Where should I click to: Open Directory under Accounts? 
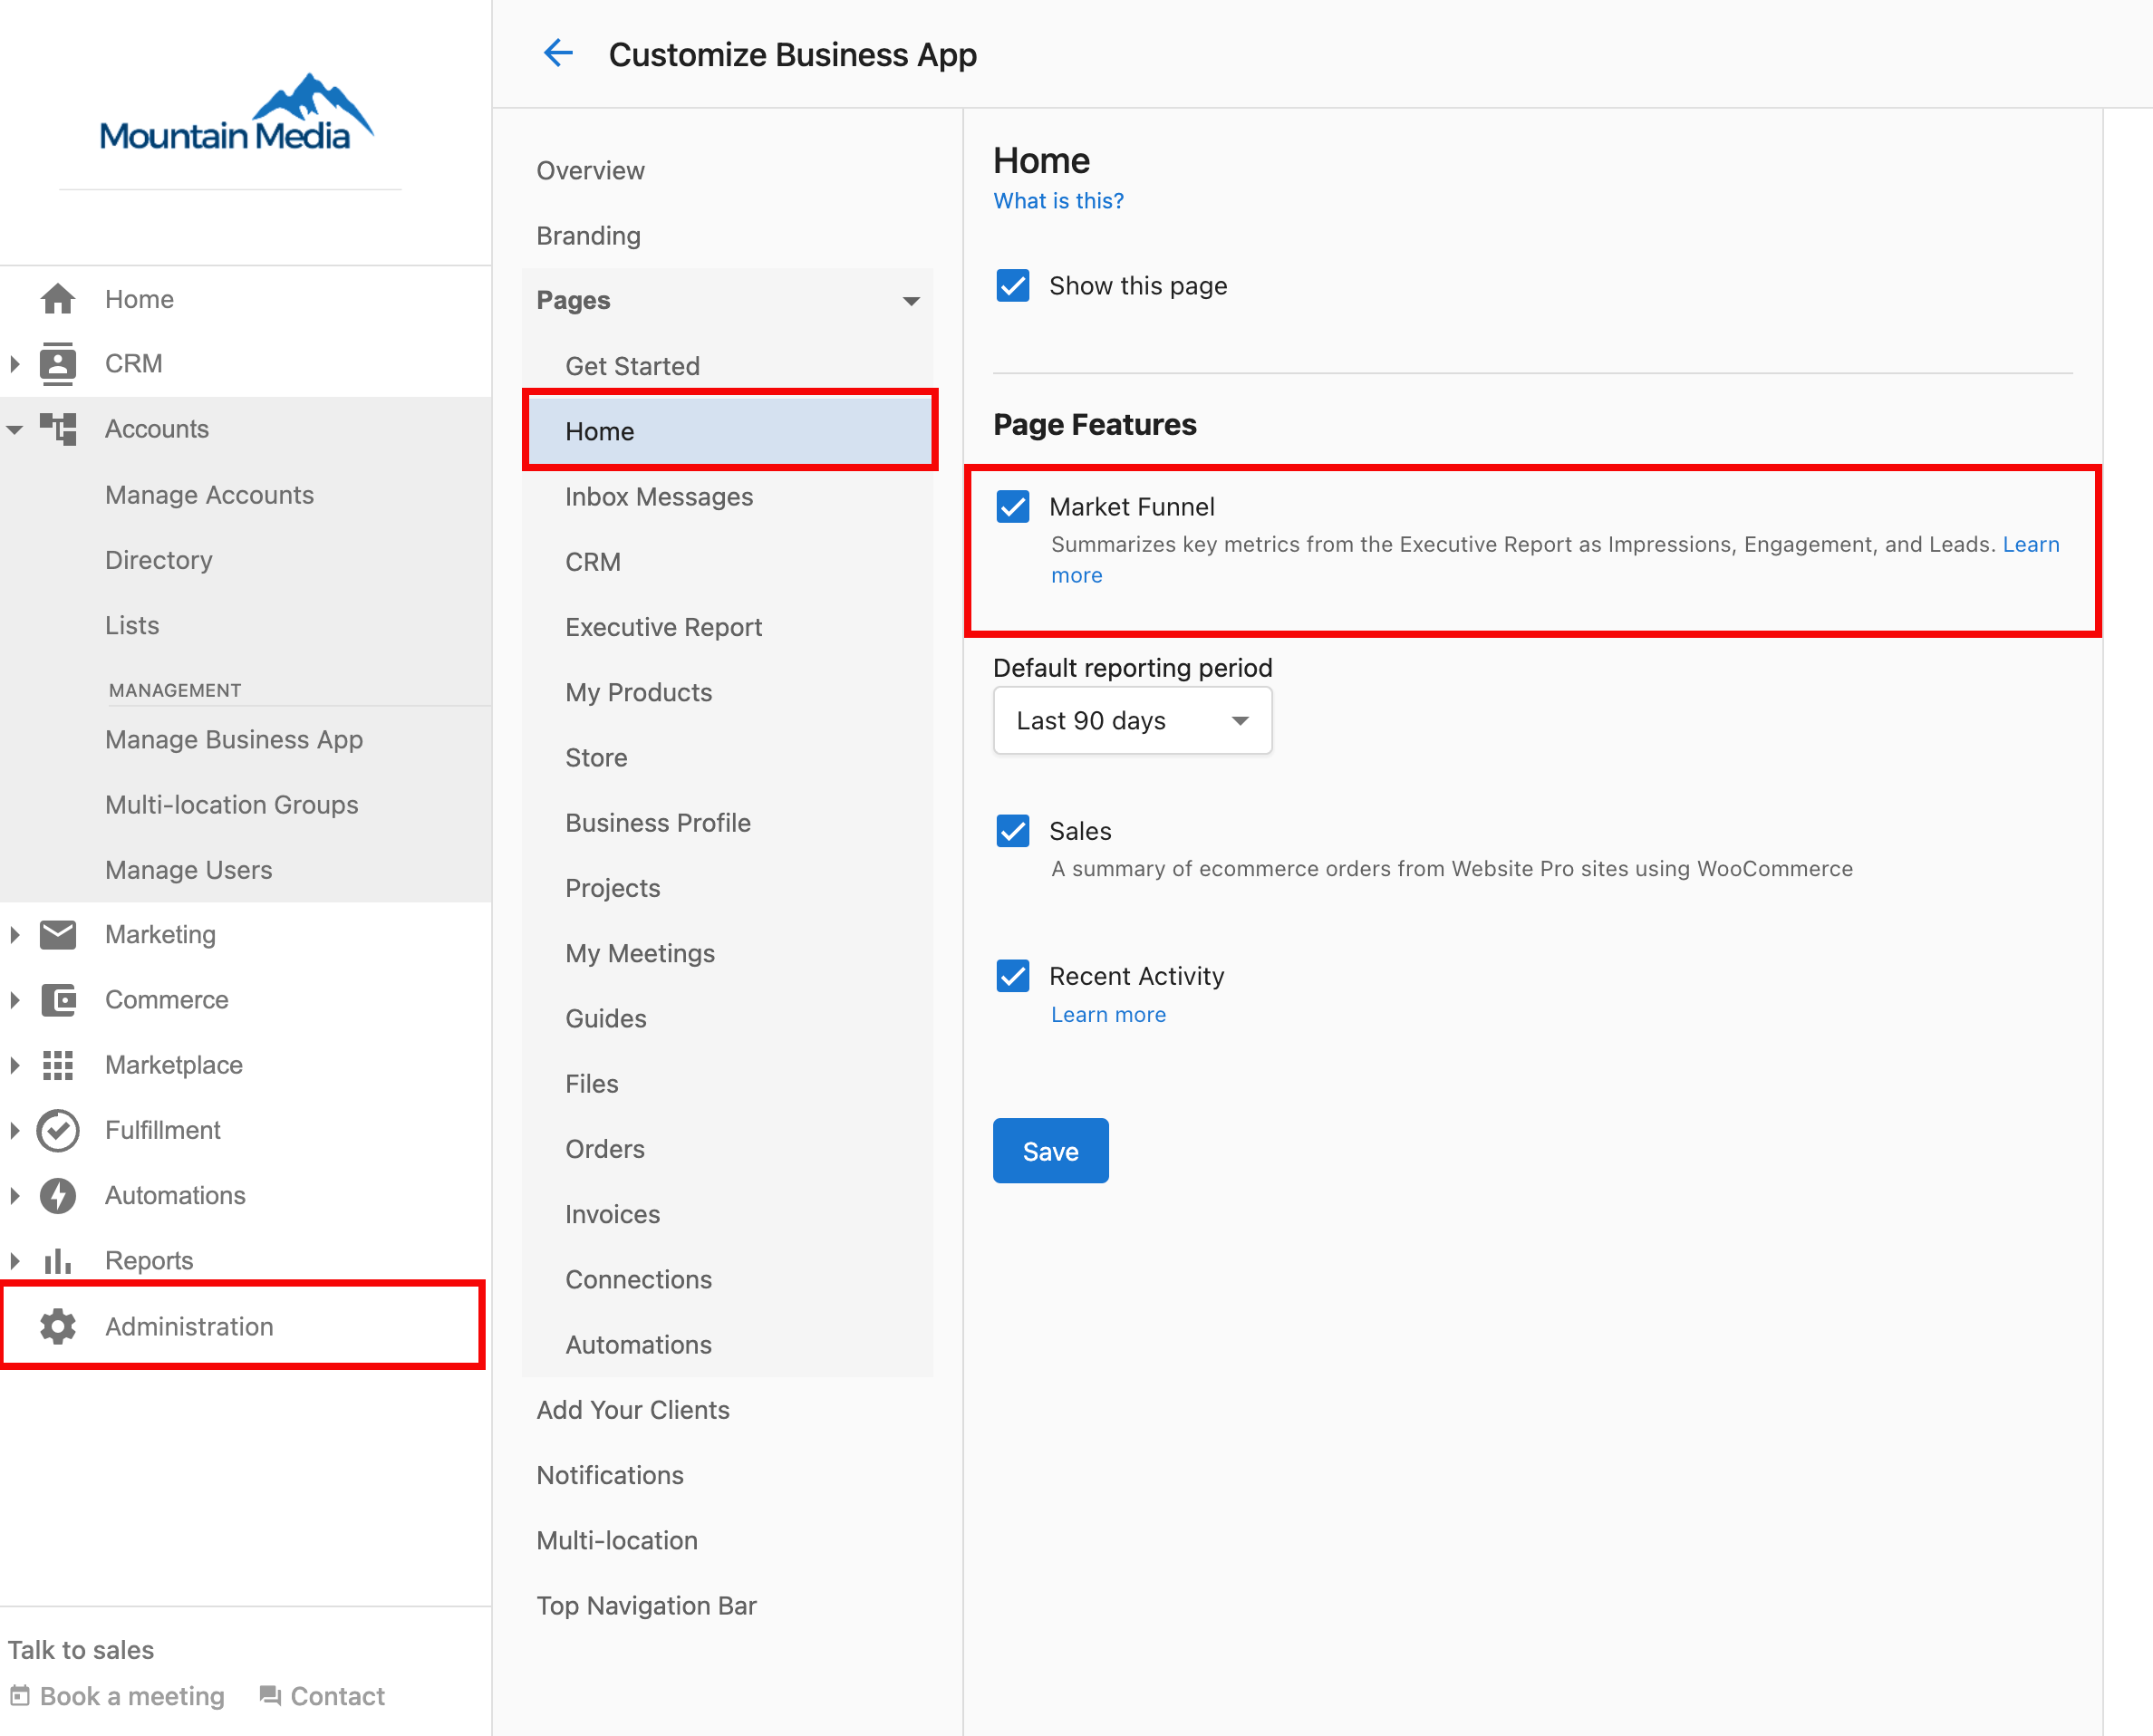(x=159, y=560)
